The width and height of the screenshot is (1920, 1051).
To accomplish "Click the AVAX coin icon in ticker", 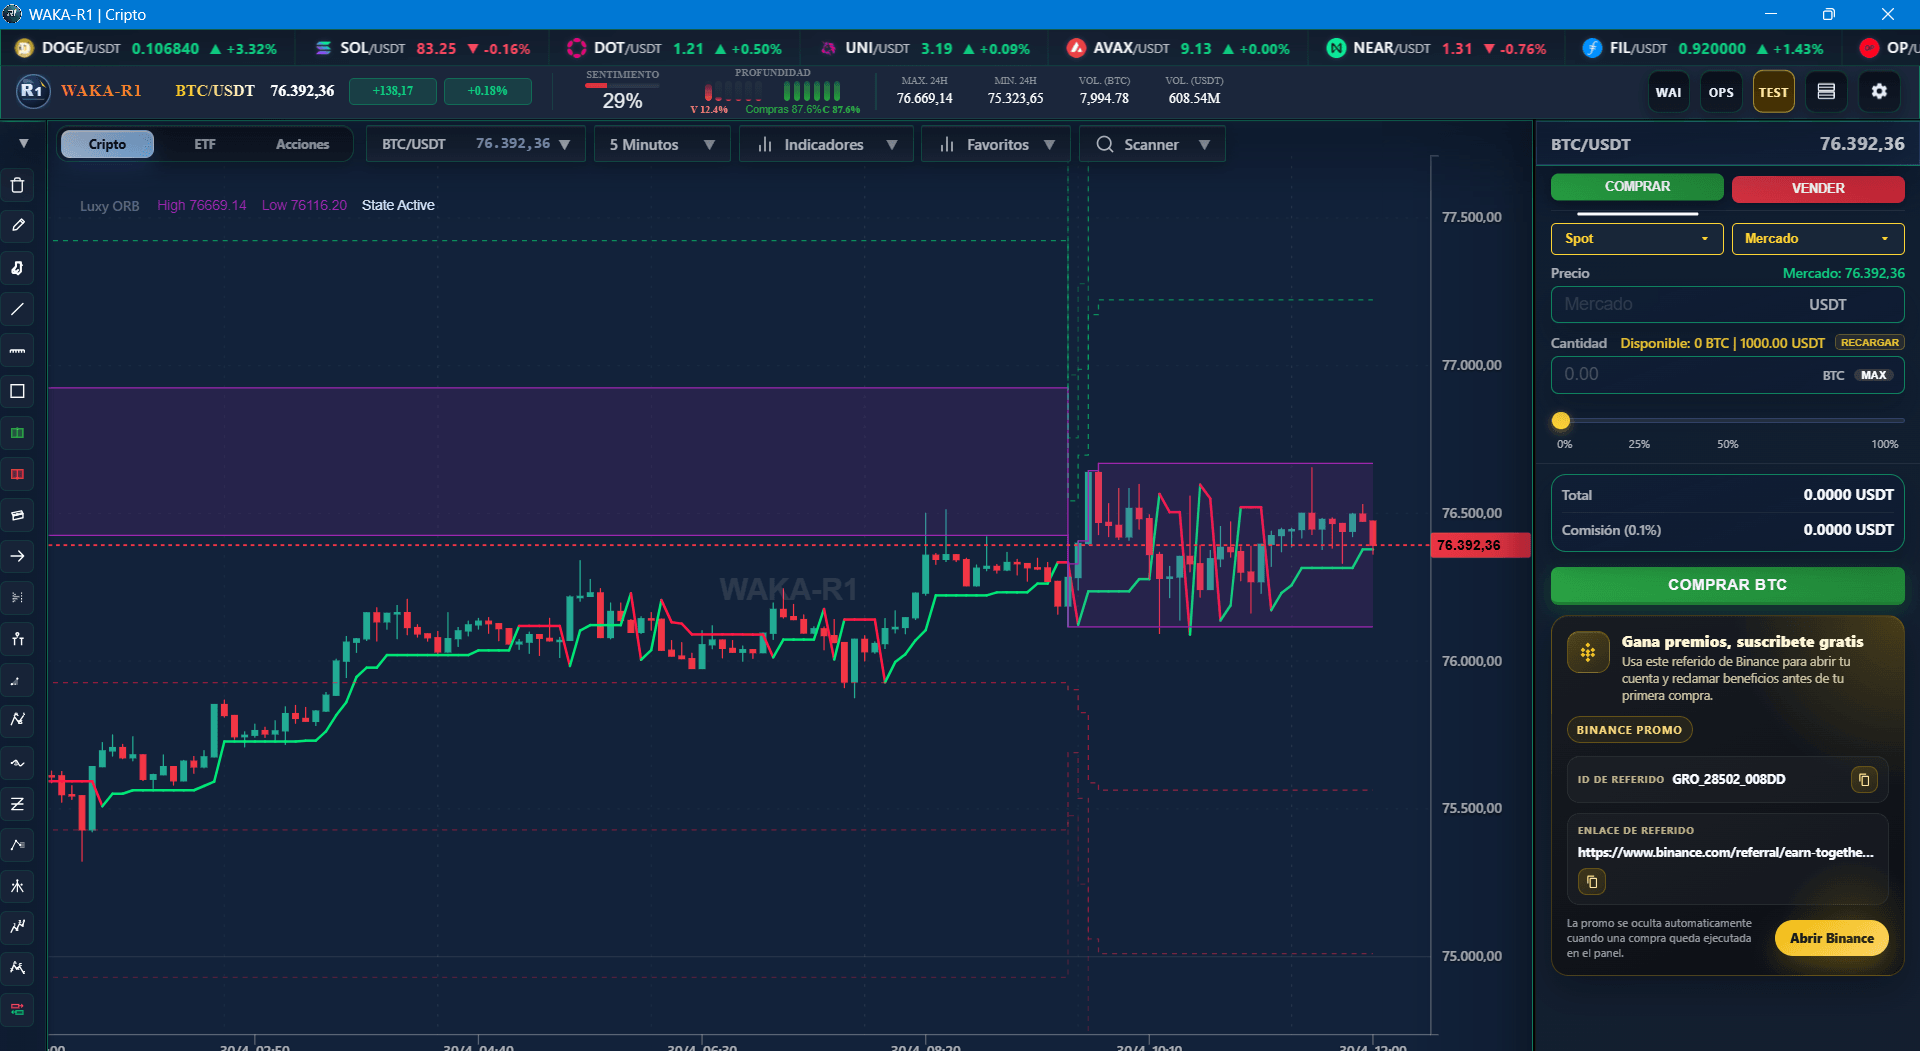I will [1076, 48].
